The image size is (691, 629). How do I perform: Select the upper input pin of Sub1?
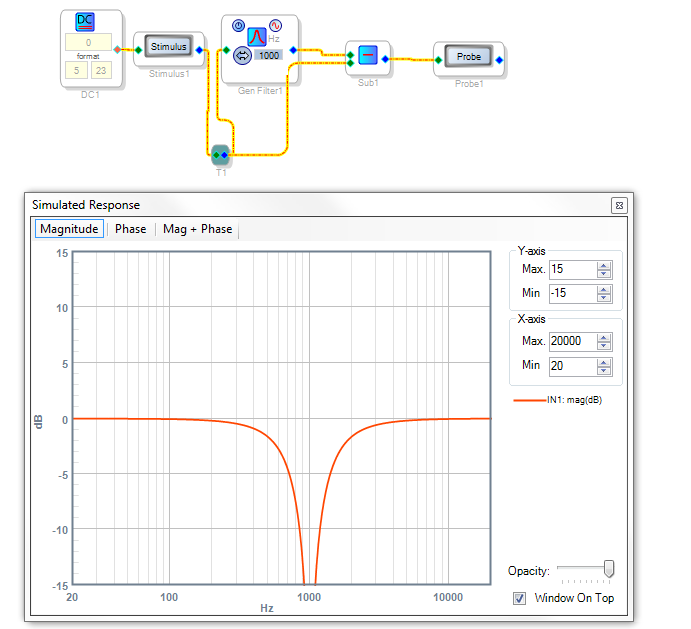(x=350, y=55)
